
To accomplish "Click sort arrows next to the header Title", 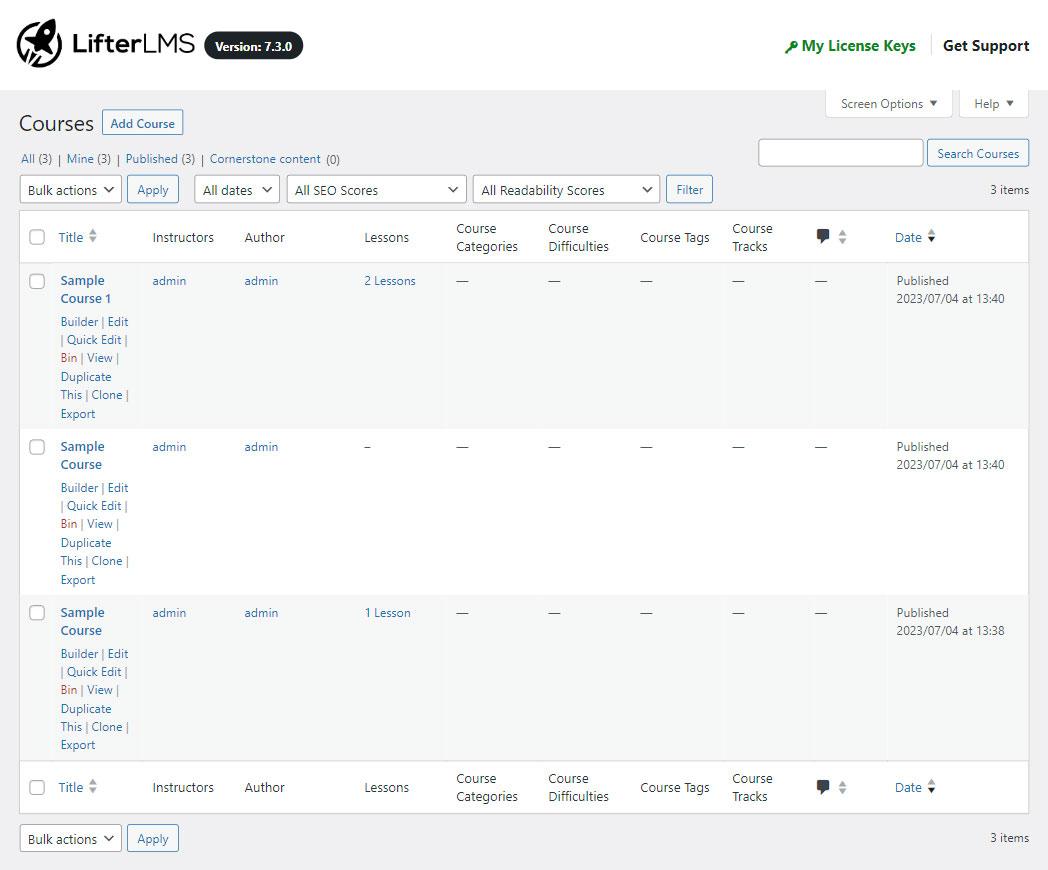I will pos(93,236).
